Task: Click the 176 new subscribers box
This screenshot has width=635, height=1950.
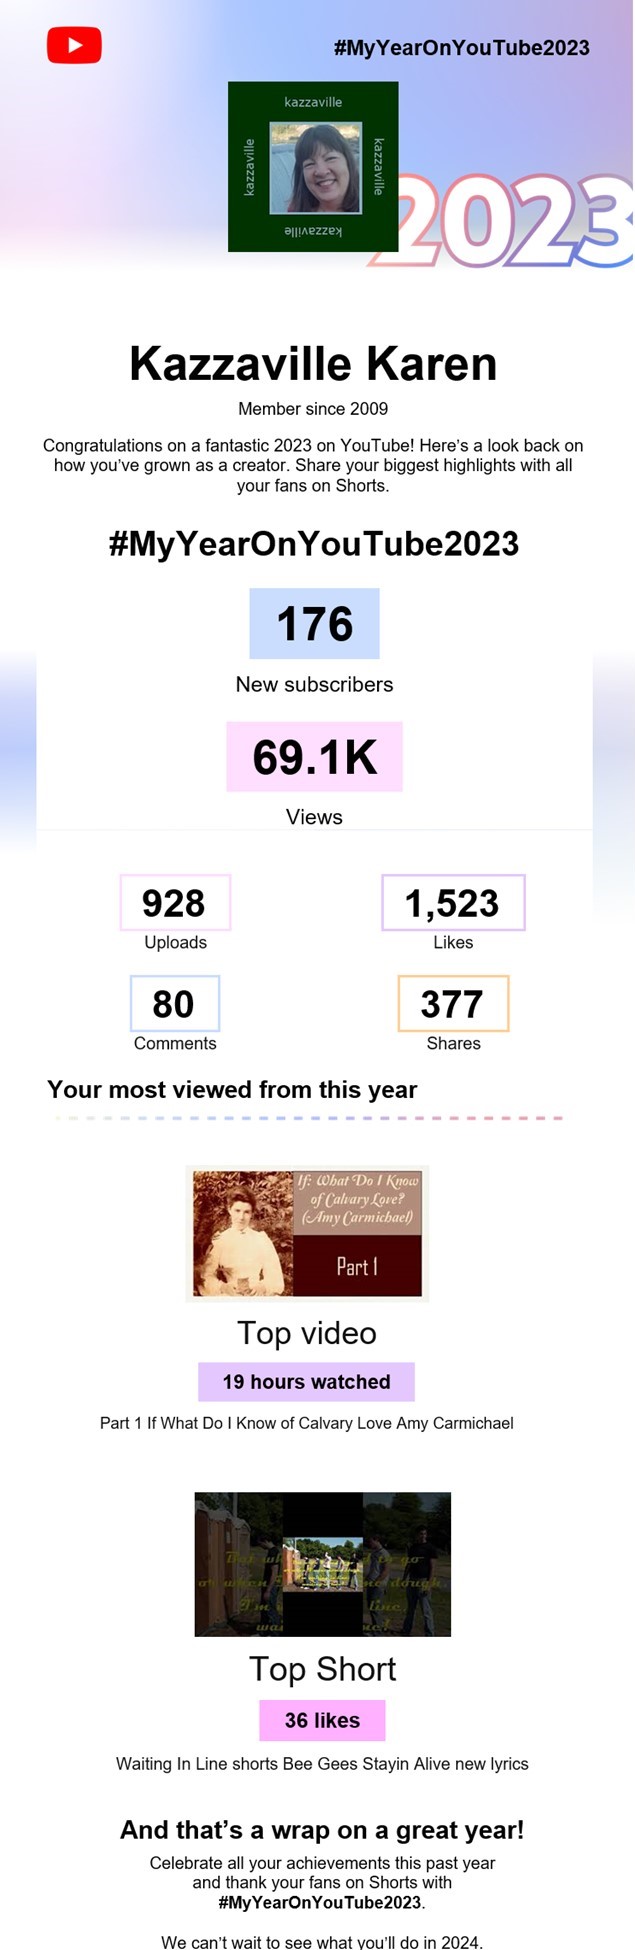Action: coord(314,624)
